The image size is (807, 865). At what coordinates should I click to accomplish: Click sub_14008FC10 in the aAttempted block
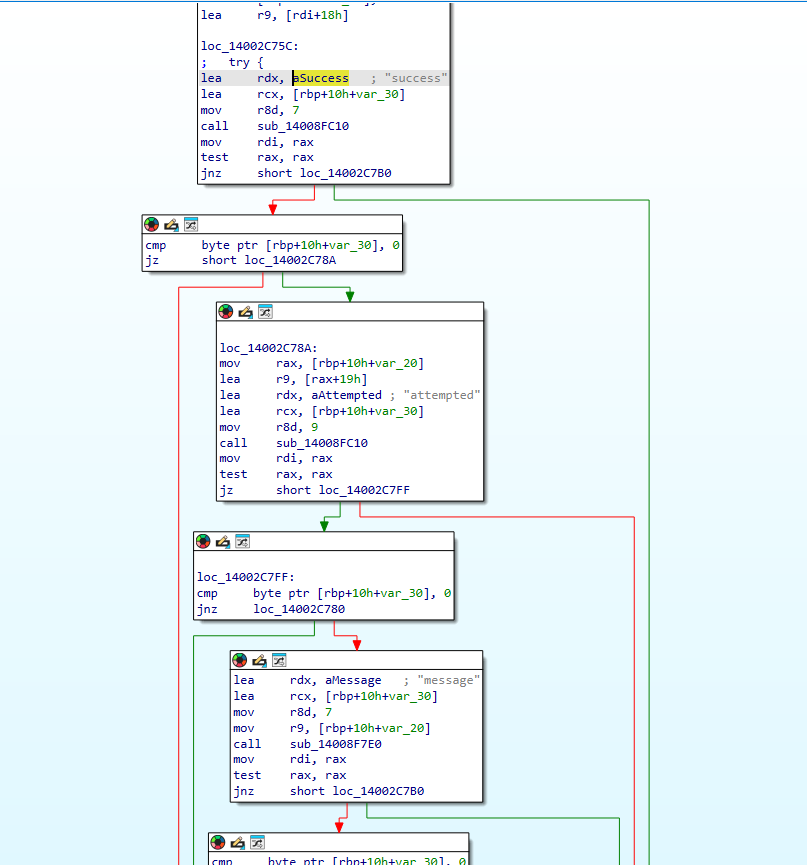pos(322,443)
